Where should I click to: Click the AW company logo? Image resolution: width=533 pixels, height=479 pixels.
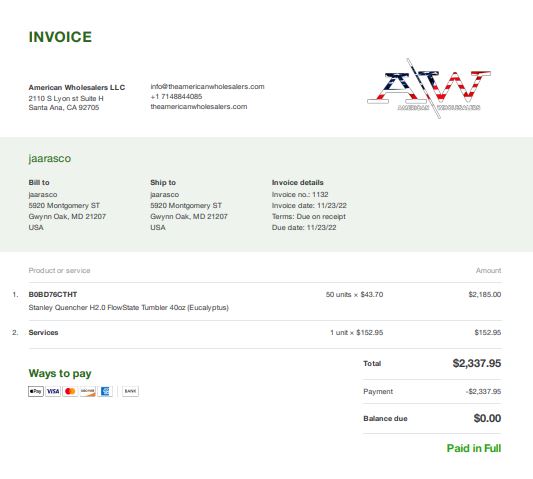pos(429,88)
